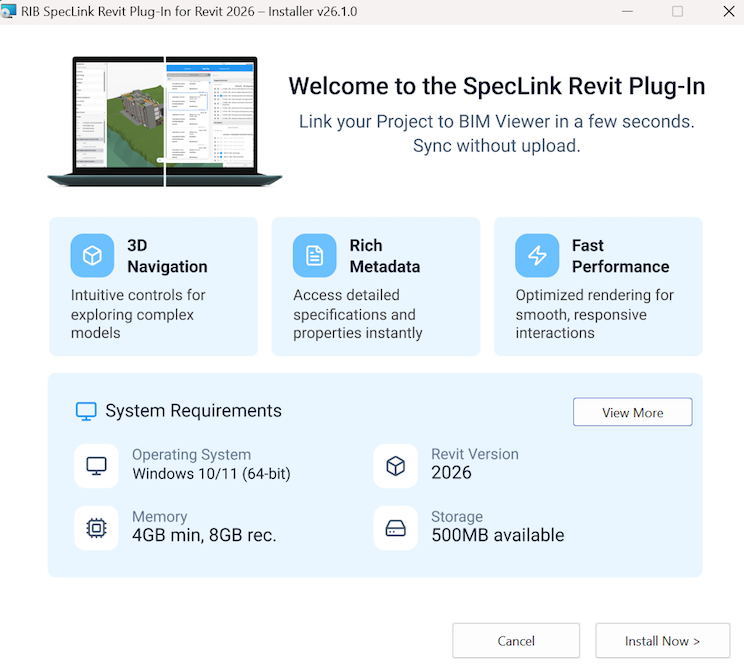Click the Install Now button
This screenshot has width=744, height=666.
pos(662,640)
